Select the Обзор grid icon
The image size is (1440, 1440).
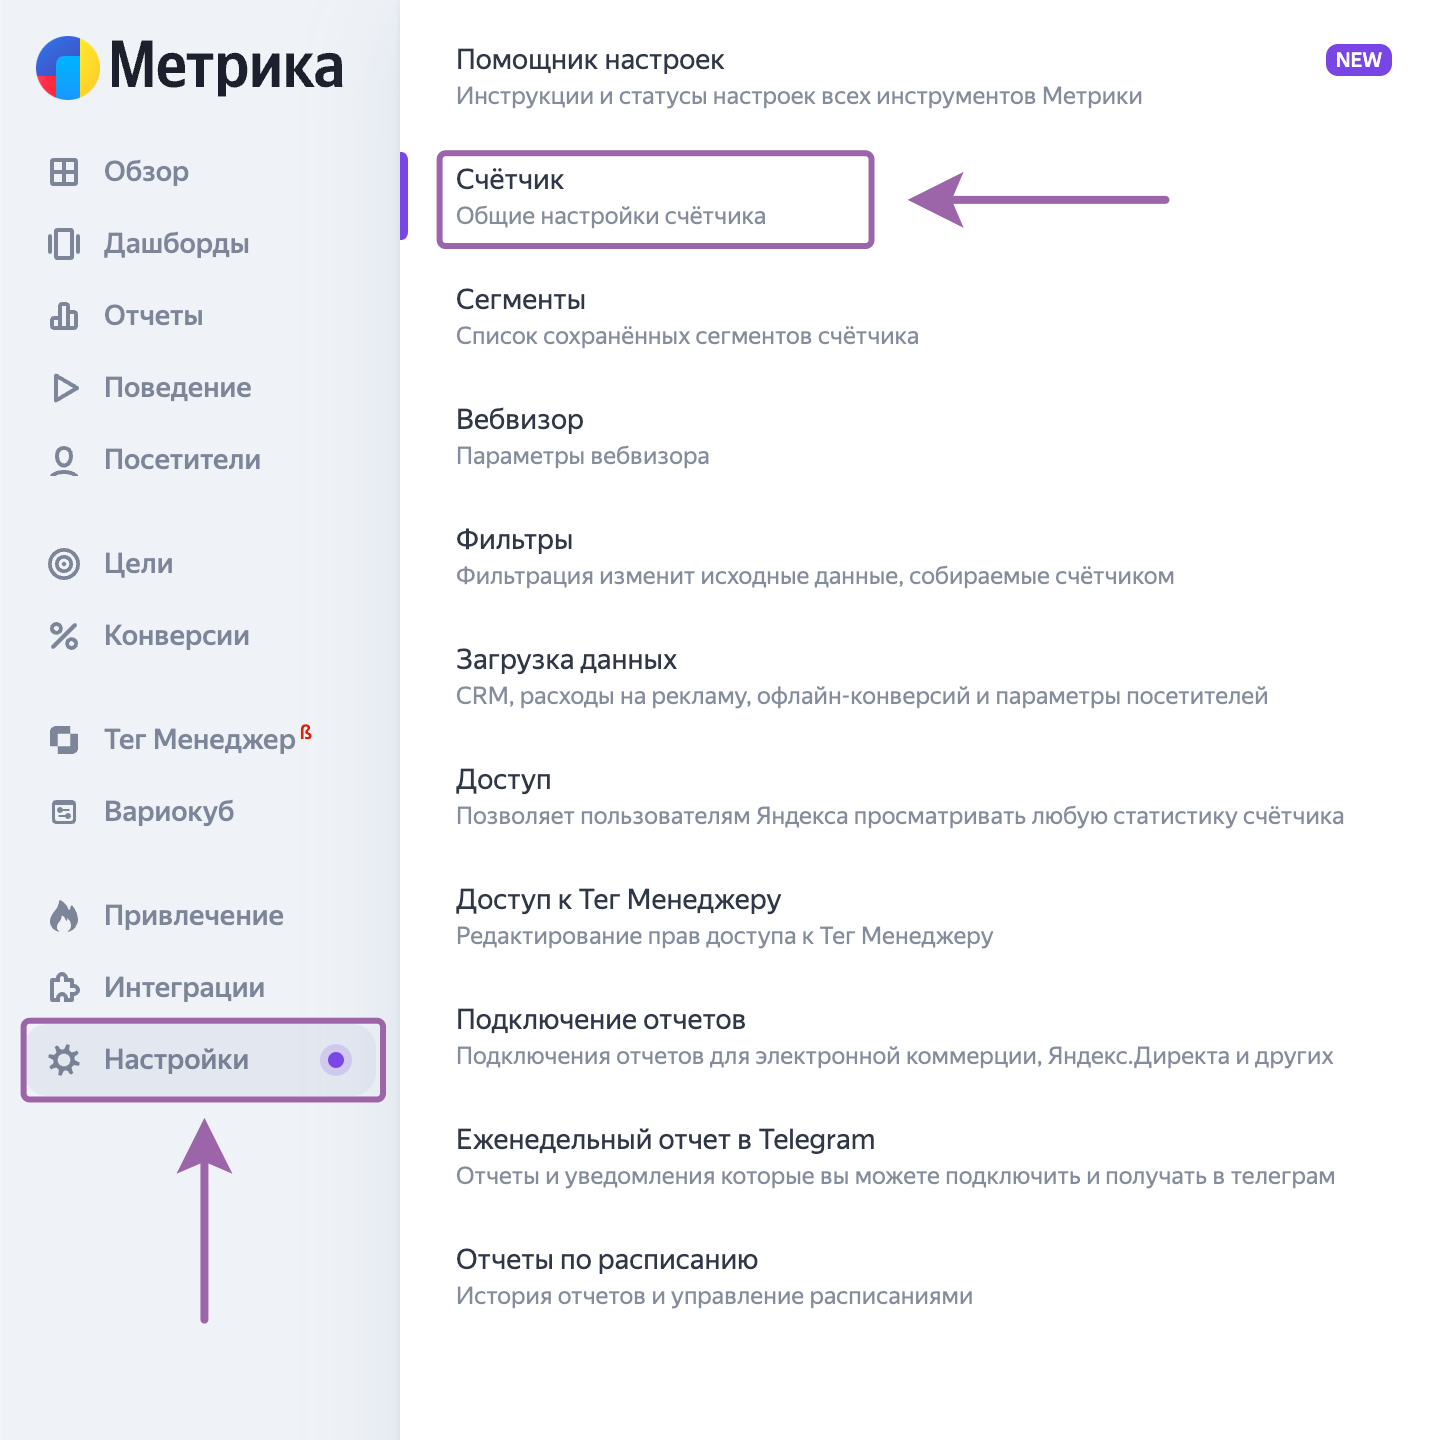tap(65, 171)
